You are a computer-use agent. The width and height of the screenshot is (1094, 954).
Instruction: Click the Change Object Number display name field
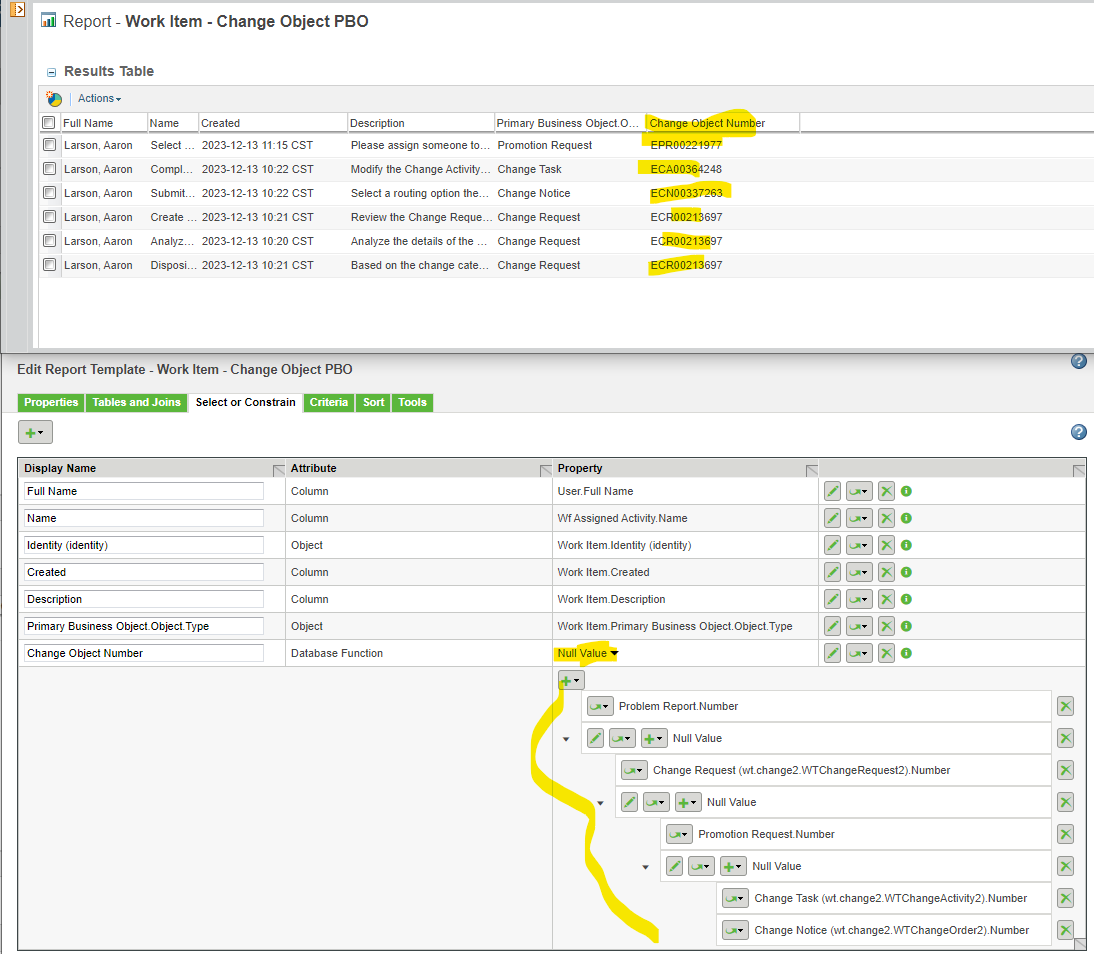point(142,652)
